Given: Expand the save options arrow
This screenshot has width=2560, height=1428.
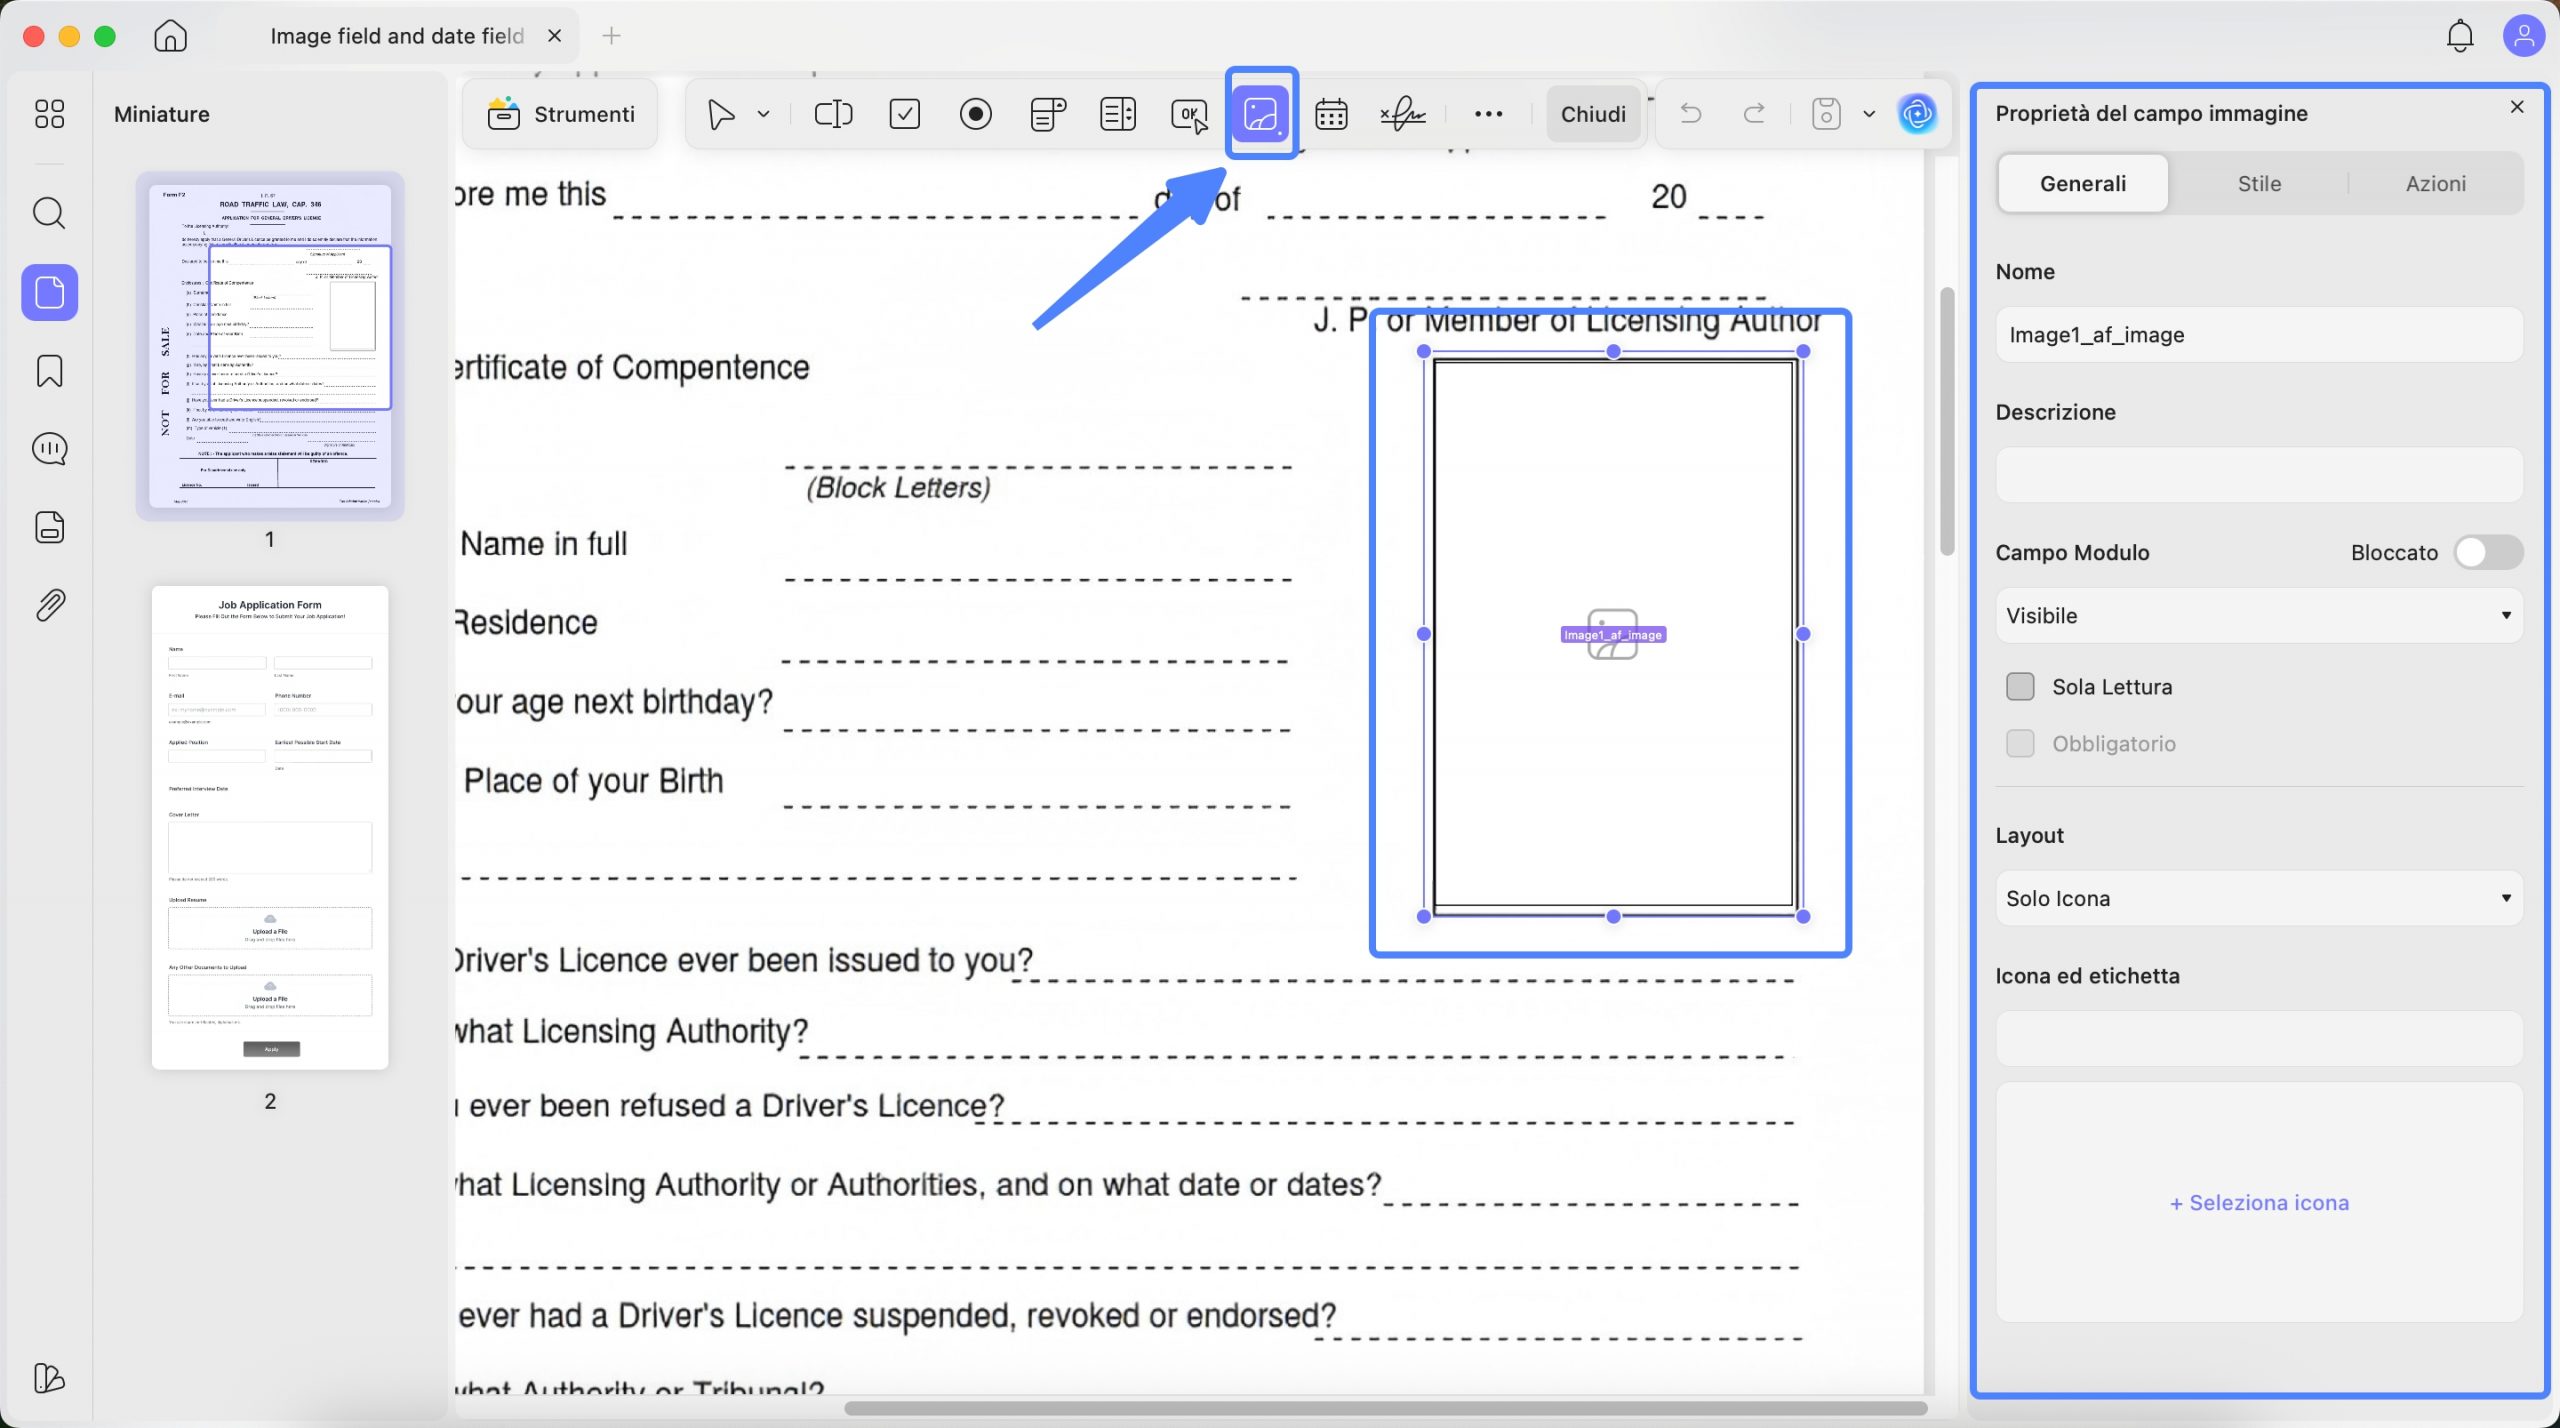Looking at the screenshot, I should click(1869, 114).
